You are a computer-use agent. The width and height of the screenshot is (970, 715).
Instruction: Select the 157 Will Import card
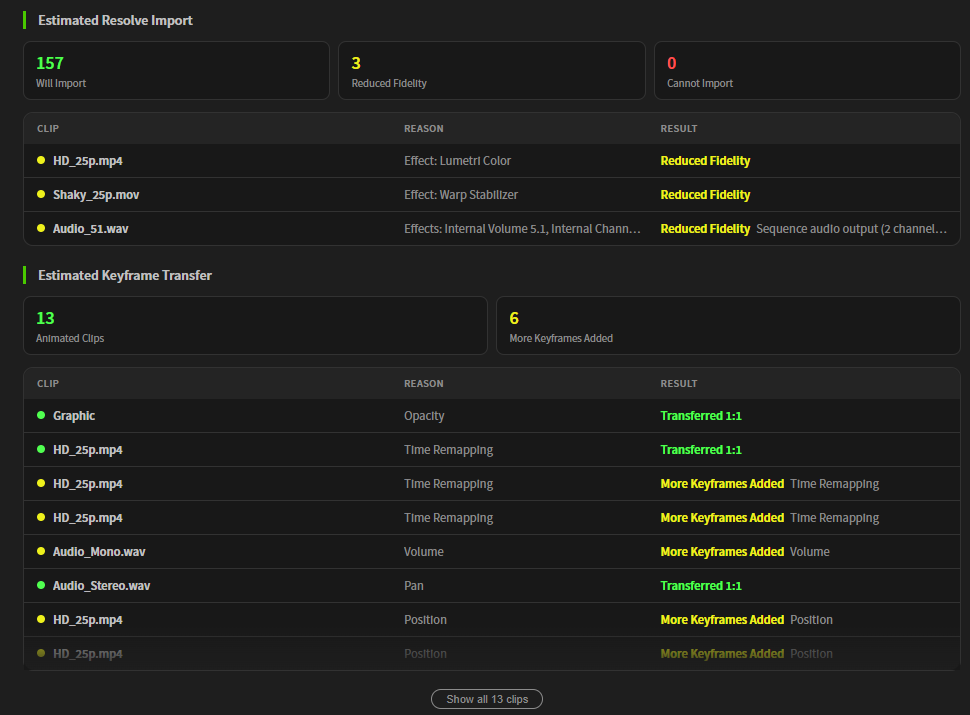[x=176, y=71]
